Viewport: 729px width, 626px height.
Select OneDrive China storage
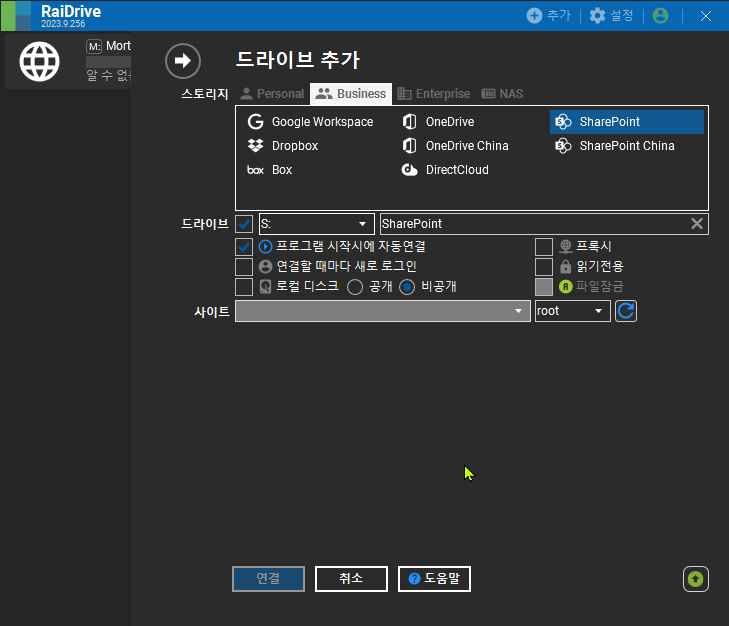455,146
